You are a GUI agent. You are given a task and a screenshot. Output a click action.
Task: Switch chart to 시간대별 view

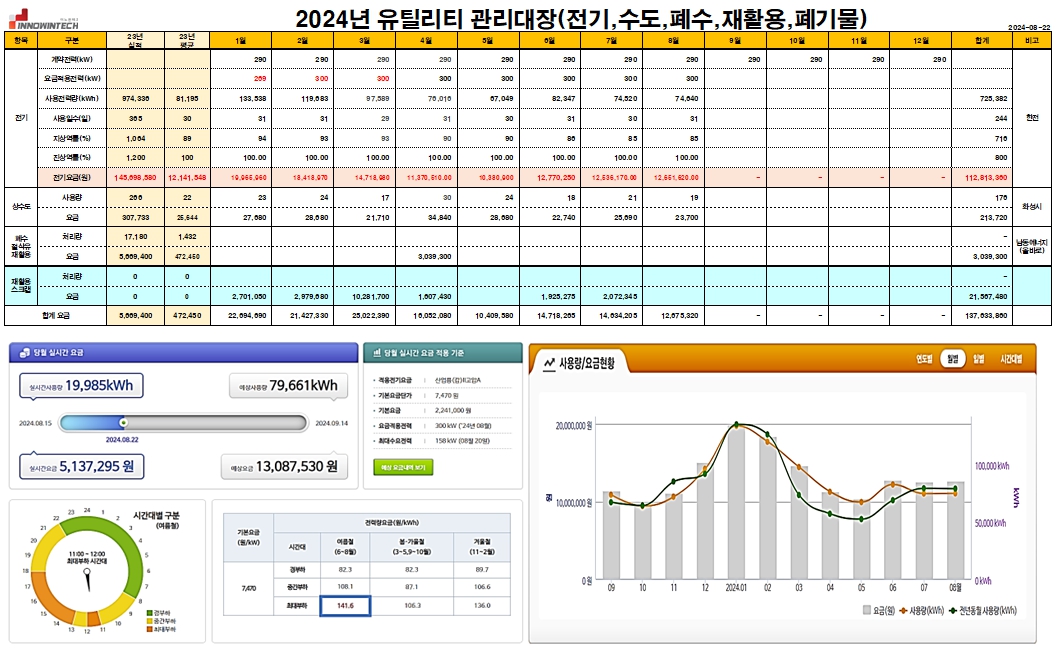[1010, 359]
